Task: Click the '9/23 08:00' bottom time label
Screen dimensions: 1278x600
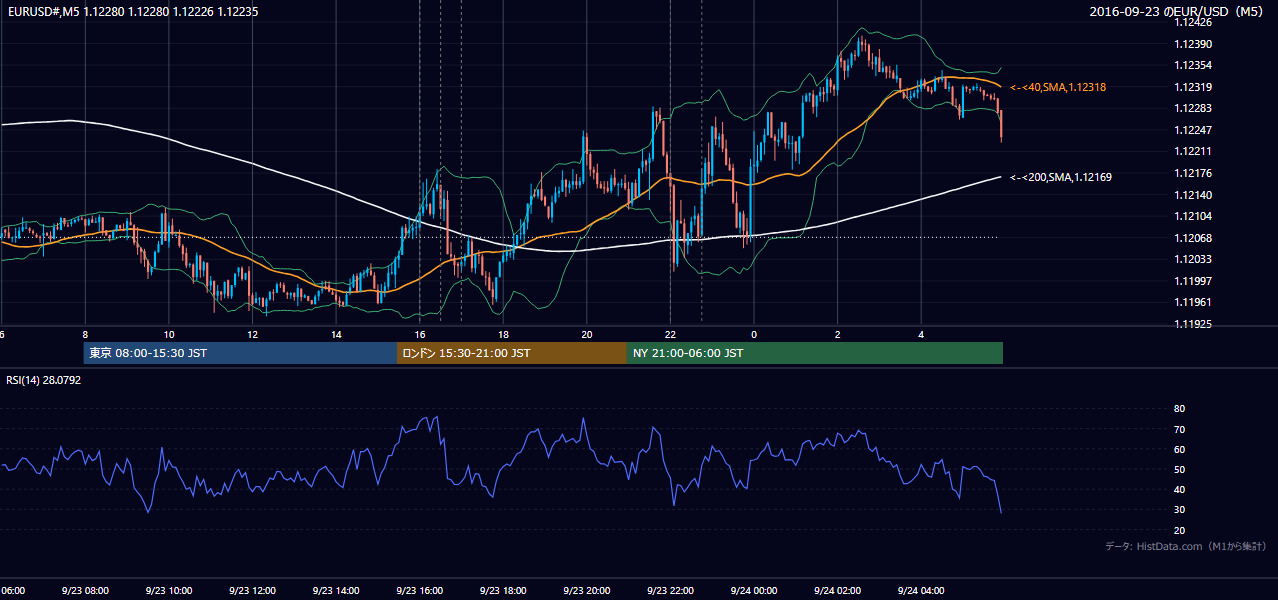Action: pyautogui.click(x=83, y=591)
